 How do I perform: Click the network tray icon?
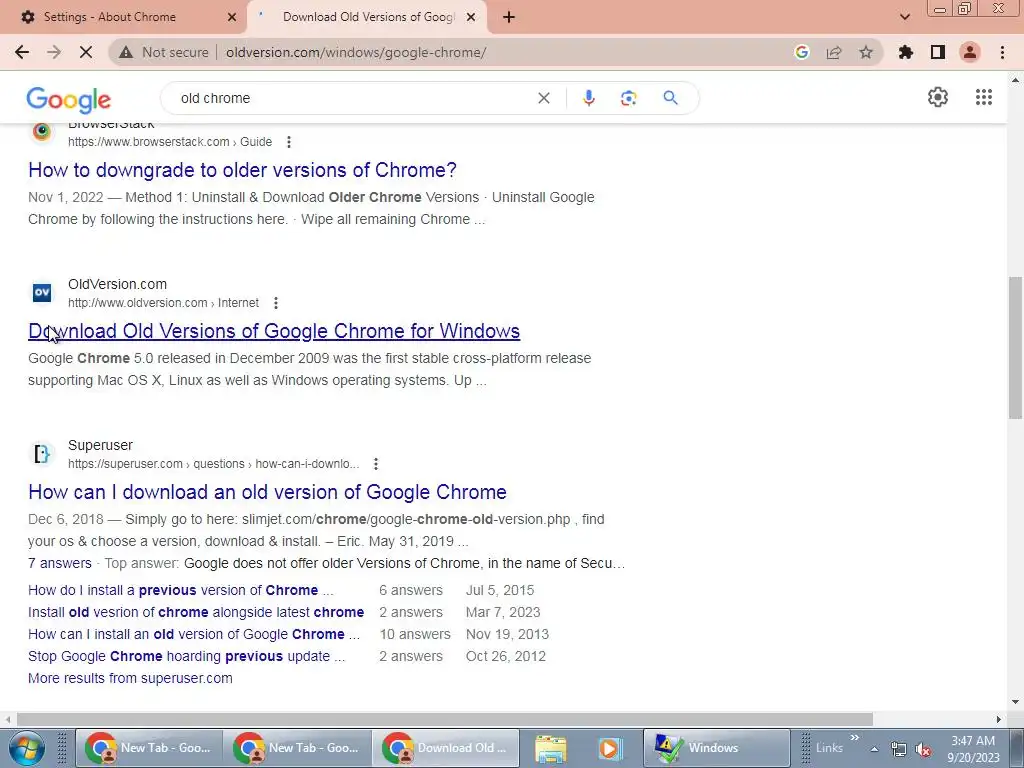[899, 750]
